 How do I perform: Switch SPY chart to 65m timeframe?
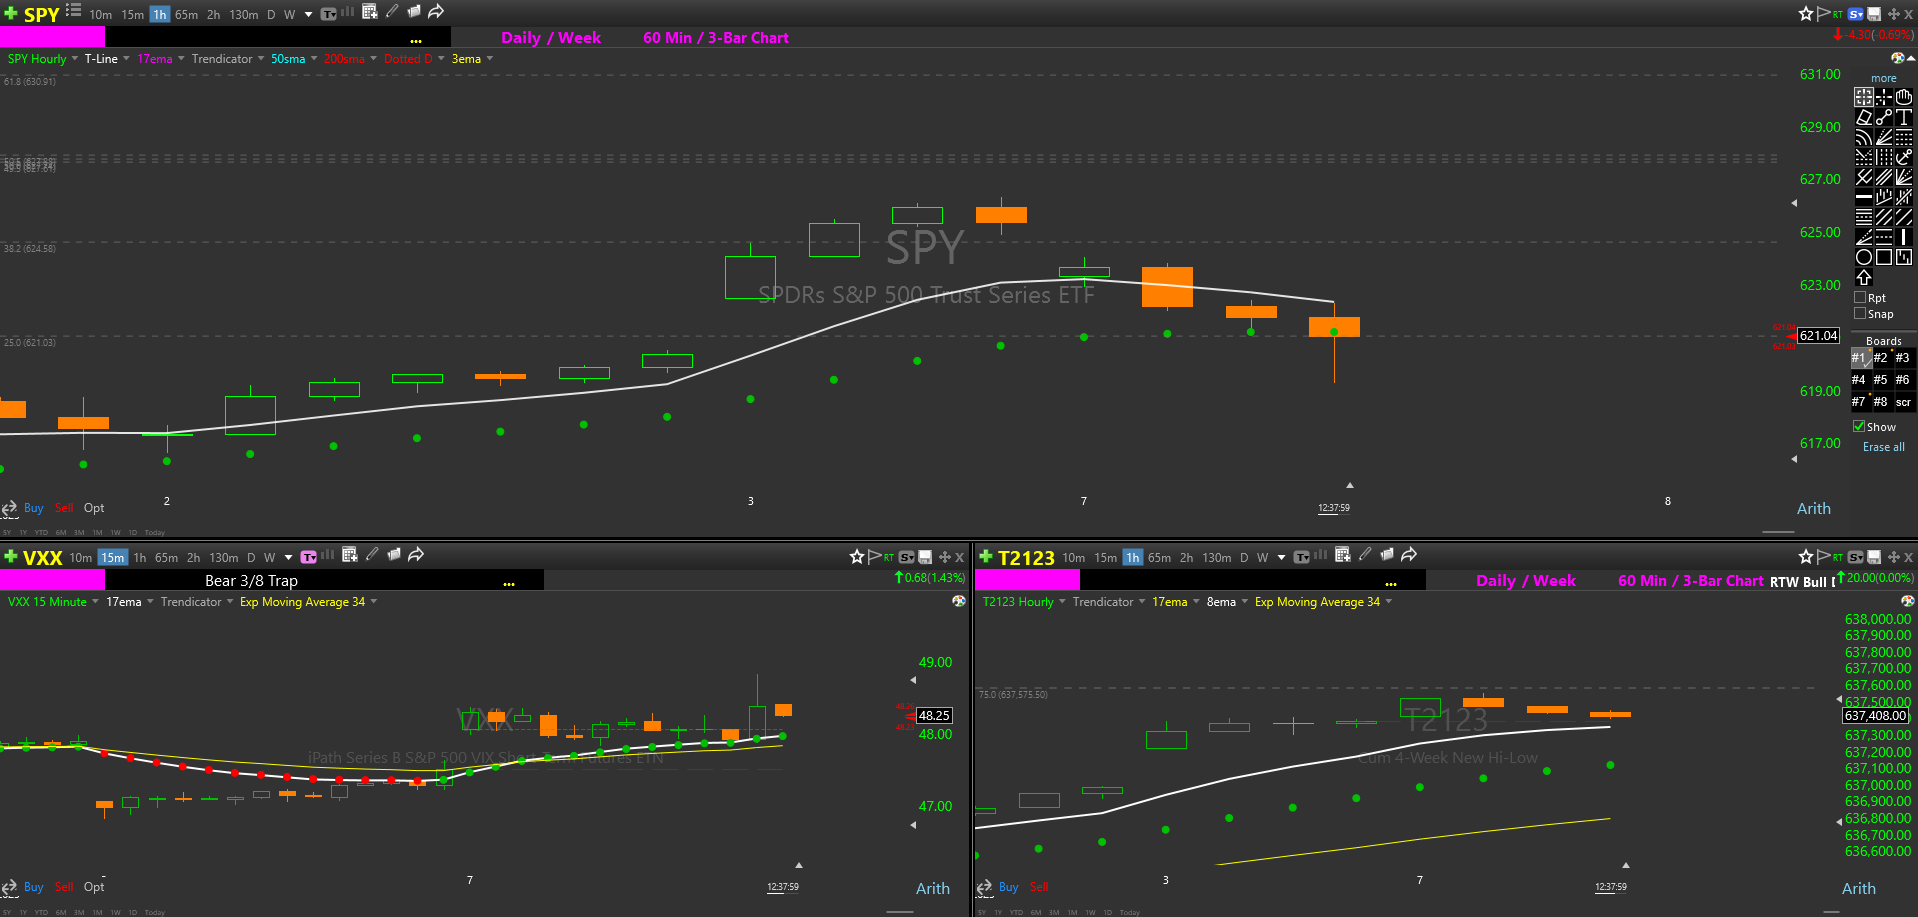(186, 15)
